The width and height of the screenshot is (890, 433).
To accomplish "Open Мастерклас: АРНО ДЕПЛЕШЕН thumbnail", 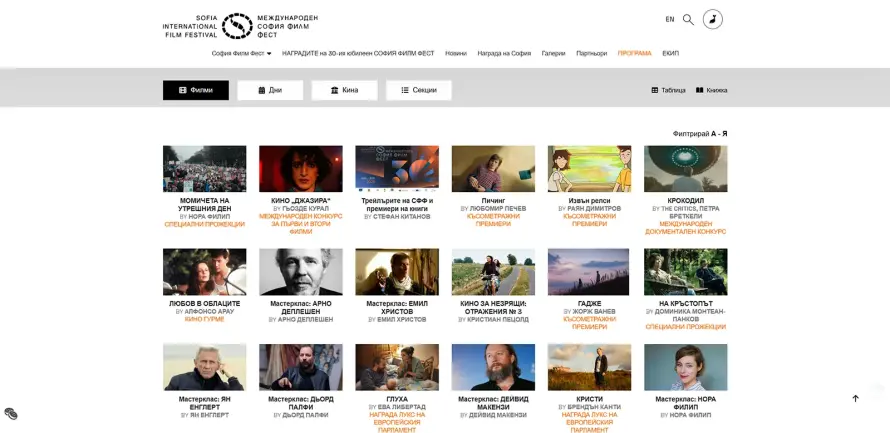I will point(301,272).
